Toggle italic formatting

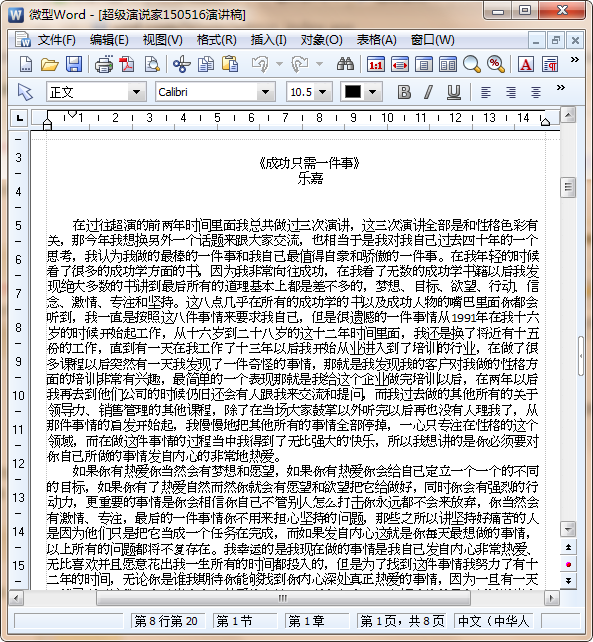(x=428, y=92)
